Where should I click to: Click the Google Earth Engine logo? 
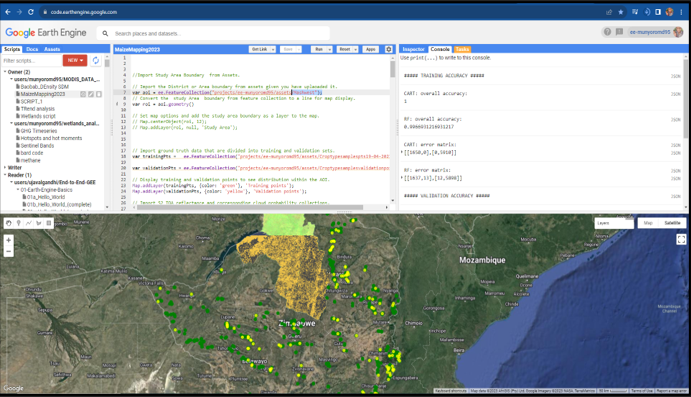[x=46, y=33]
